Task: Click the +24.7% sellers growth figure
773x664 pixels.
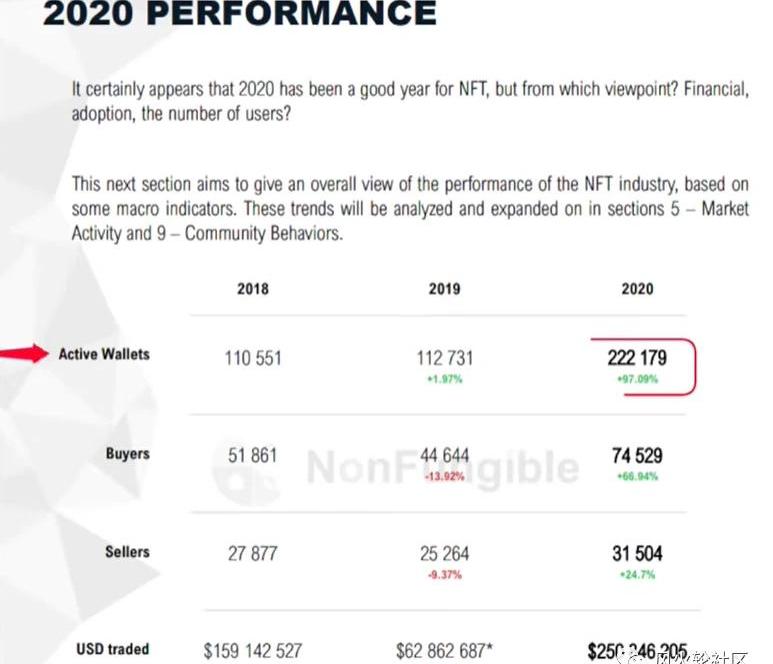Action: pyautogui.click(x=637, y=575)
